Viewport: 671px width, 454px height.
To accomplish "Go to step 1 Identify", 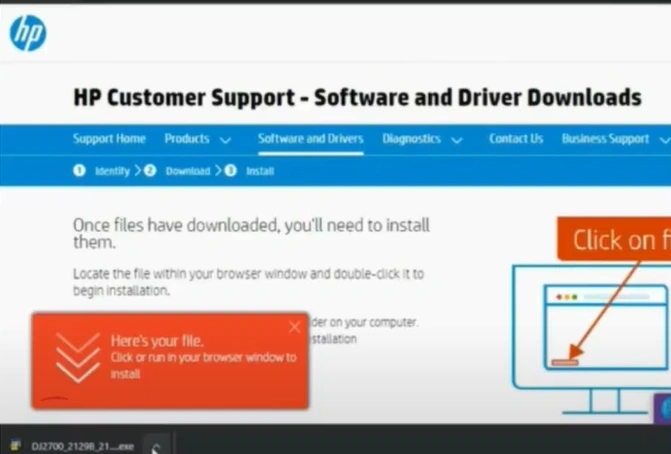I will (x=112, y=171).
